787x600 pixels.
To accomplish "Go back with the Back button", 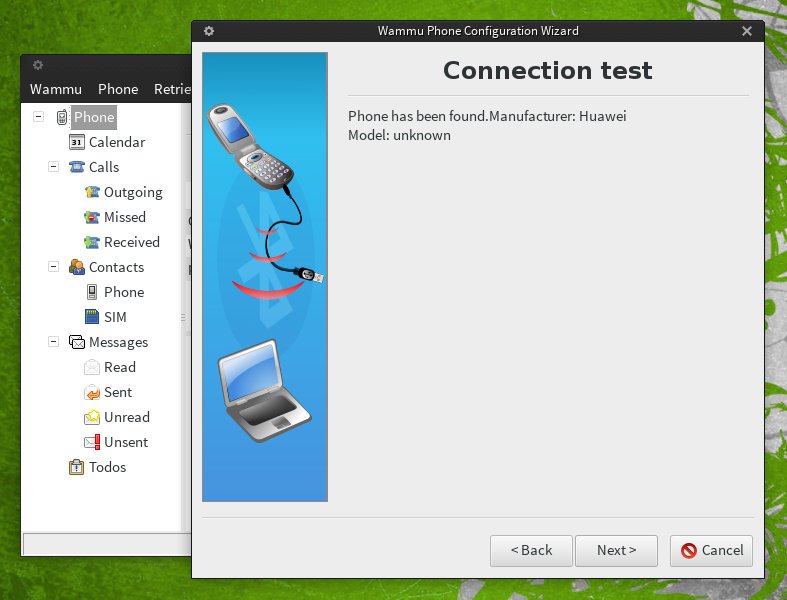I will (x=531, y=550).
